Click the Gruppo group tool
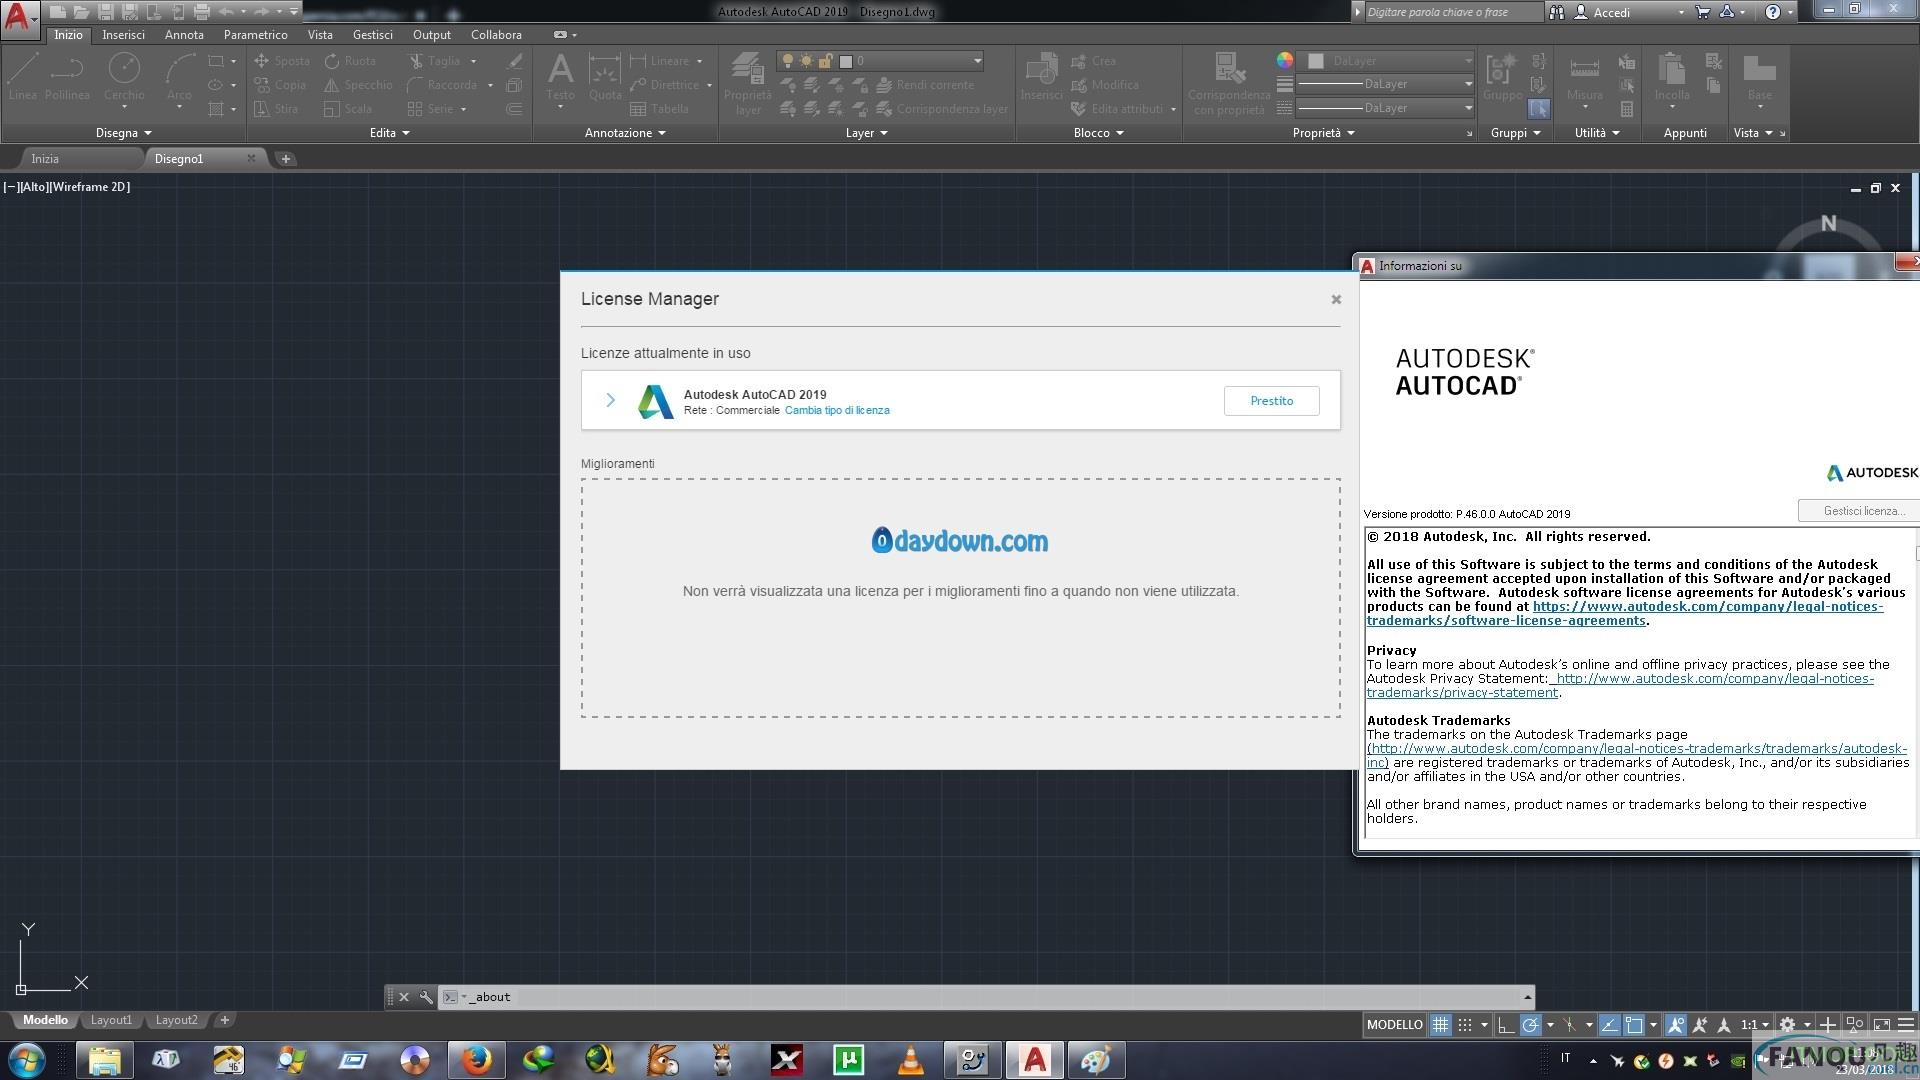The image size is (1920, 1080). (1502, 78)
